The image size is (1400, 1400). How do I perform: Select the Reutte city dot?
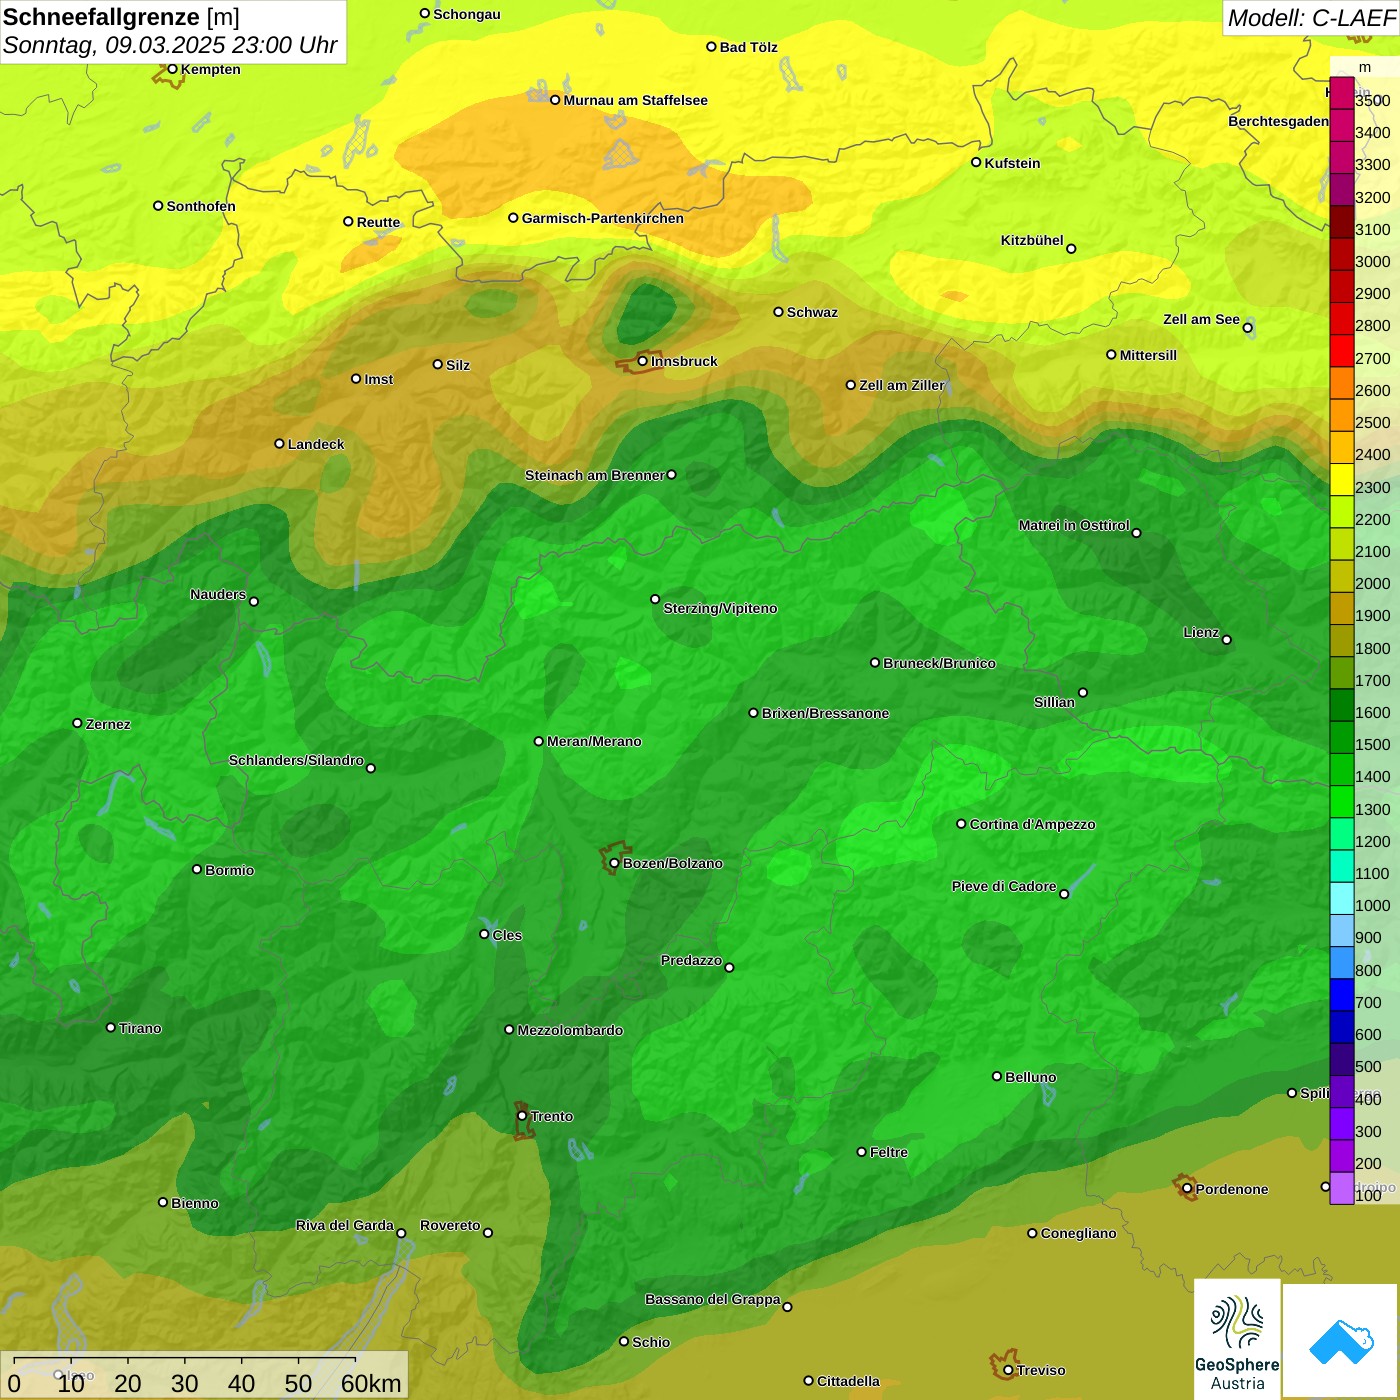coord(348,222)
